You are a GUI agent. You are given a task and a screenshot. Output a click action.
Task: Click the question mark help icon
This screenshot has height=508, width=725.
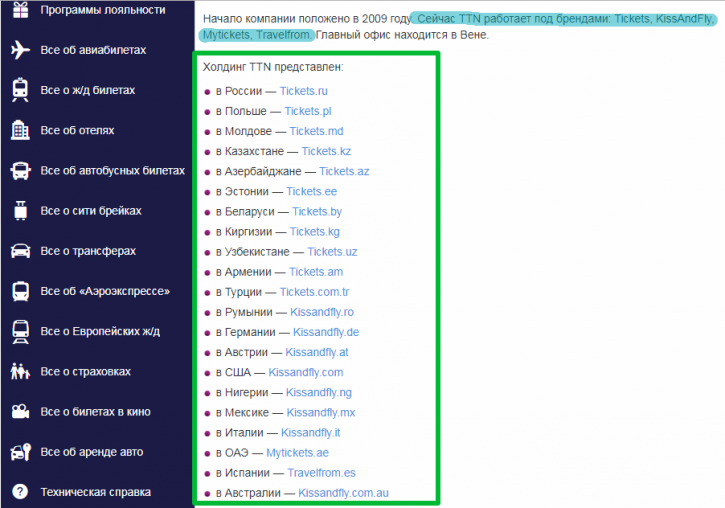pos(20,492)
